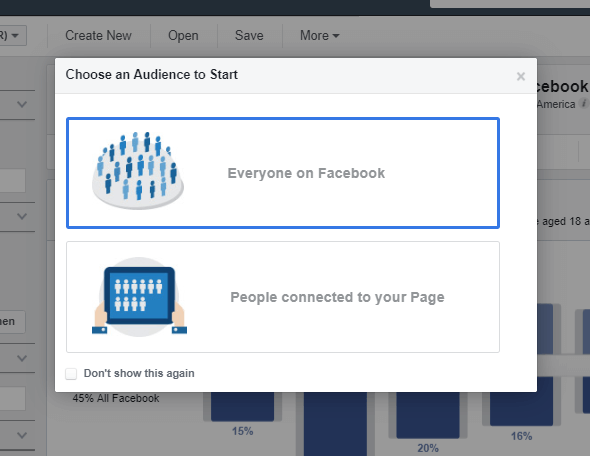Open the Create New toolbar option
590x456 pixels.
[99, 36]
